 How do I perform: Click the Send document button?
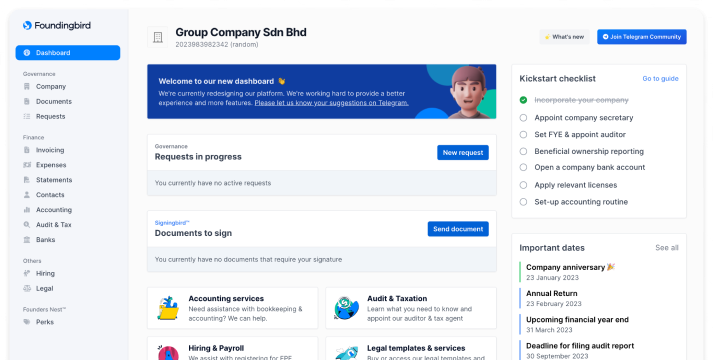458,229
